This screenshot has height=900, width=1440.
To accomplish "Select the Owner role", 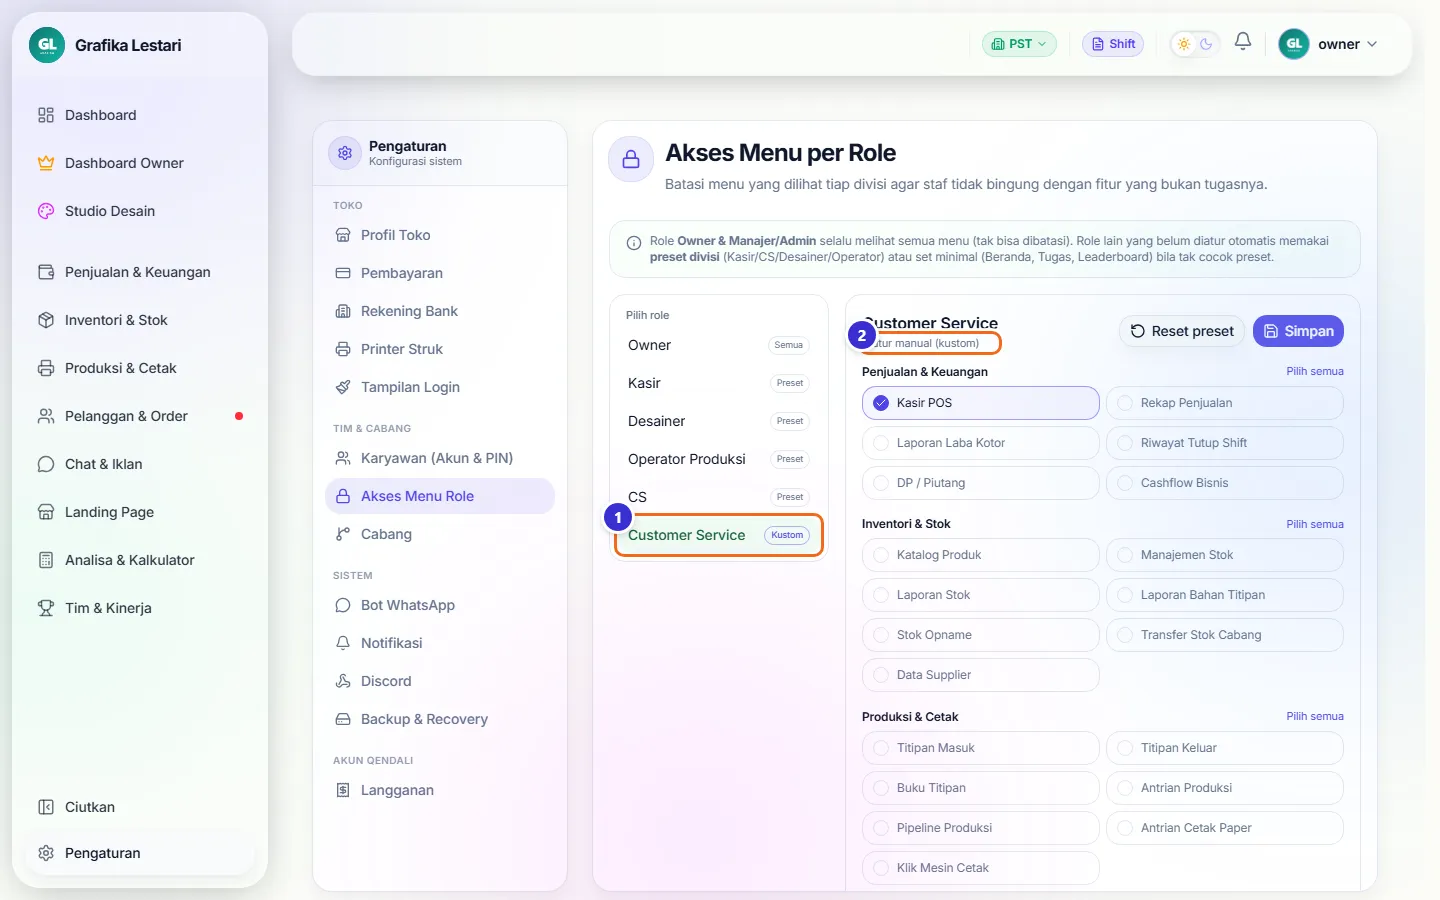I will [x=718, y=345].
